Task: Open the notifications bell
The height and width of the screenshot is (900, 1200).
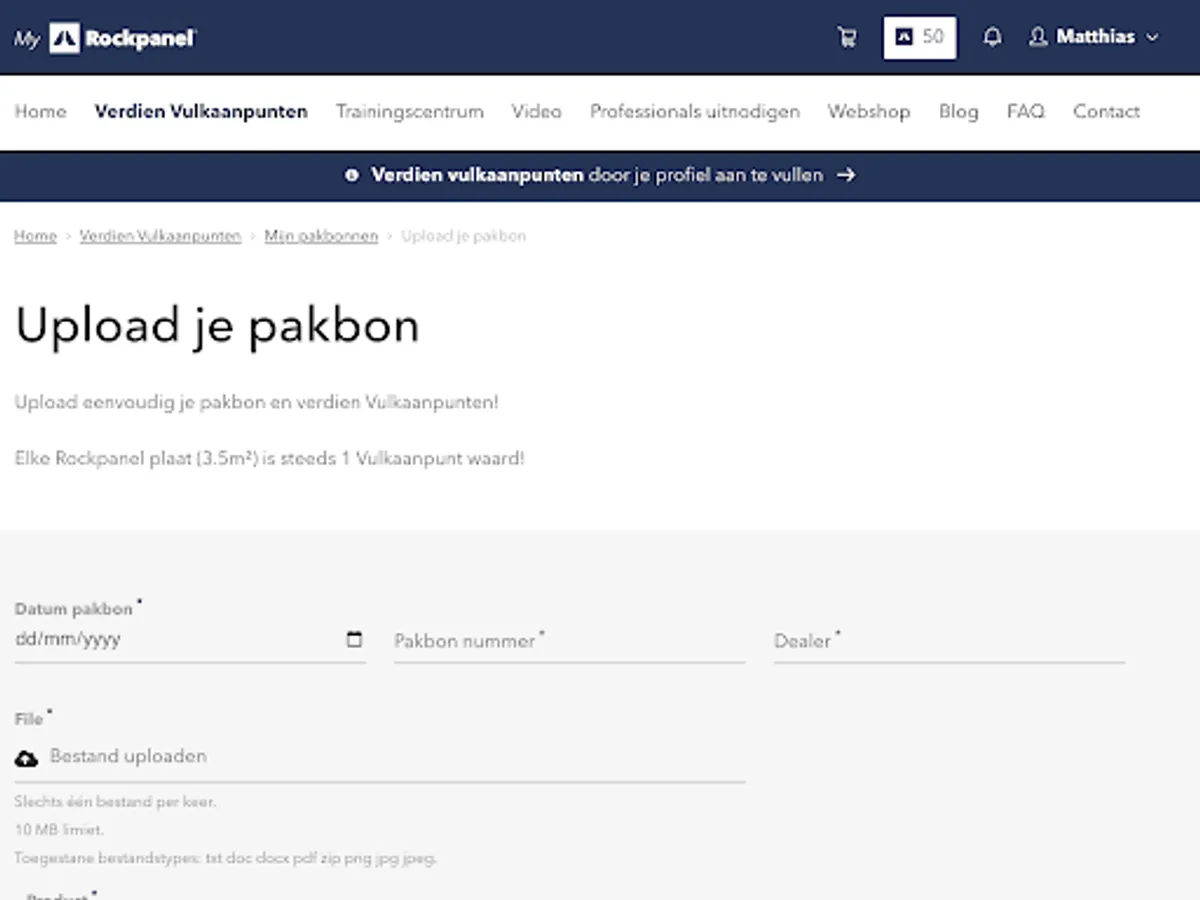Action: pyautogui.click(x=992, y=38)
